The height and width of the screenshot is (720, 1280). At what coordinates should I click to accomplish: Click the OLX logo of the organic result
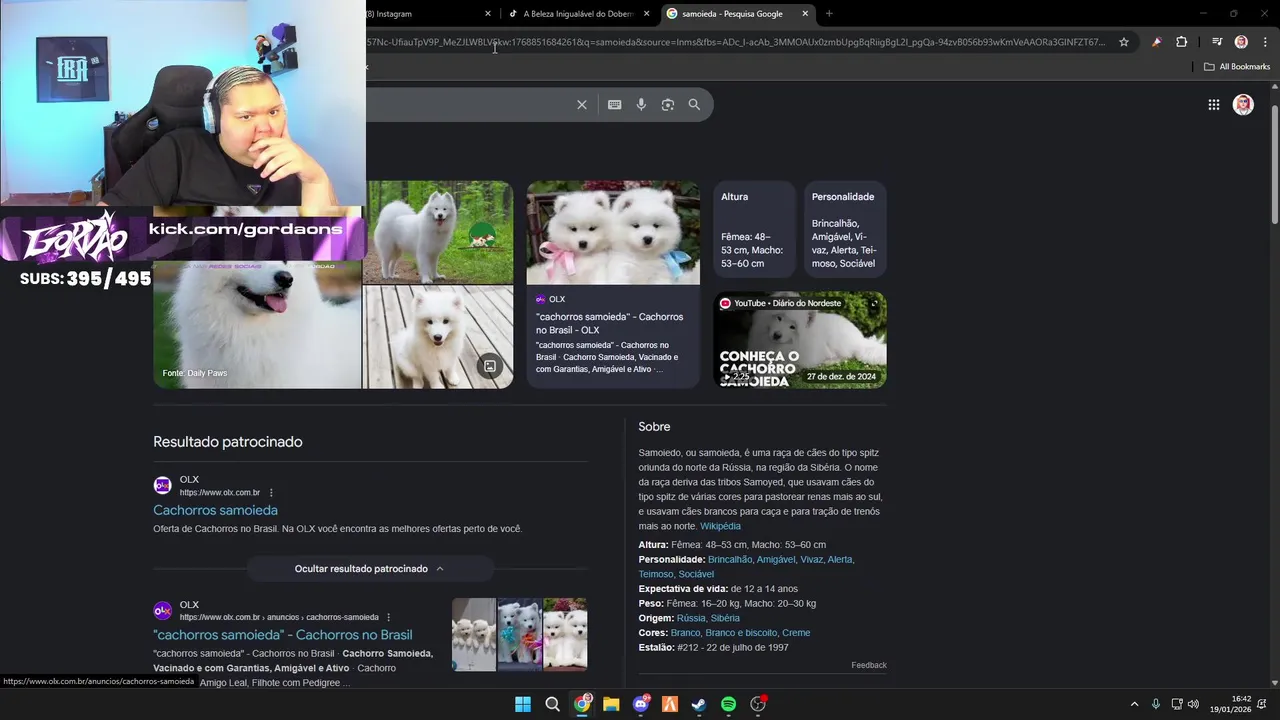[x=162, y=610]
